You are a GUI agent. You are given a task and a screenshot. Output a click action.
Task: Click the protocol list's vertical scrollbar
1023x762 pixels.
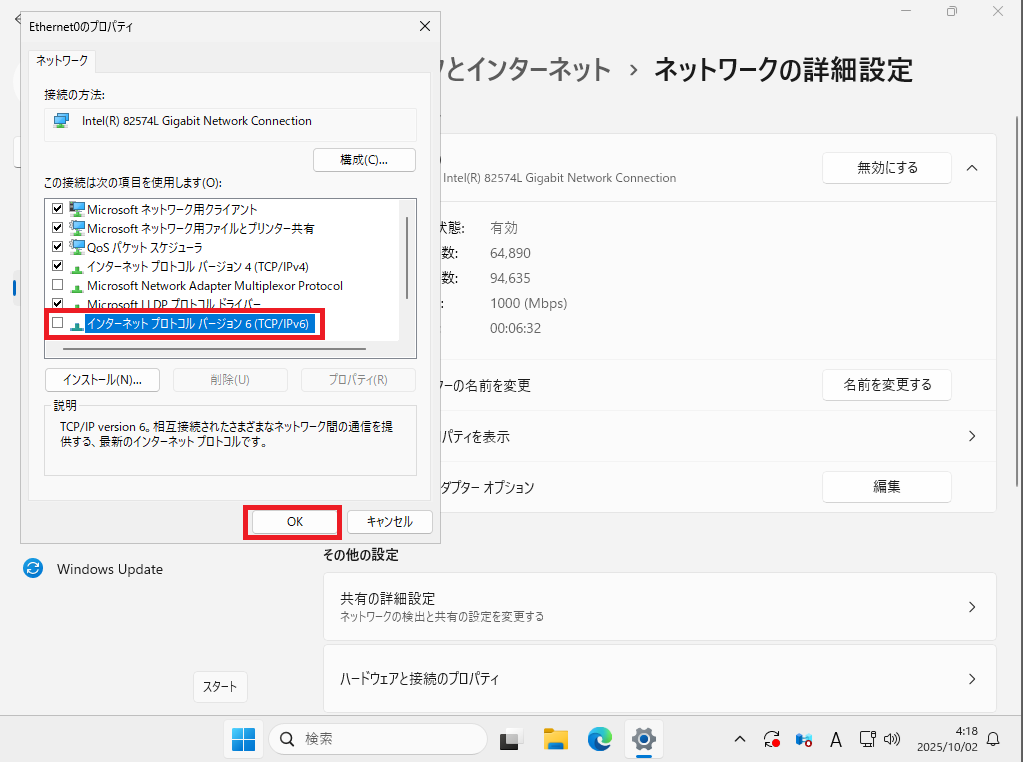pos(406,258)
